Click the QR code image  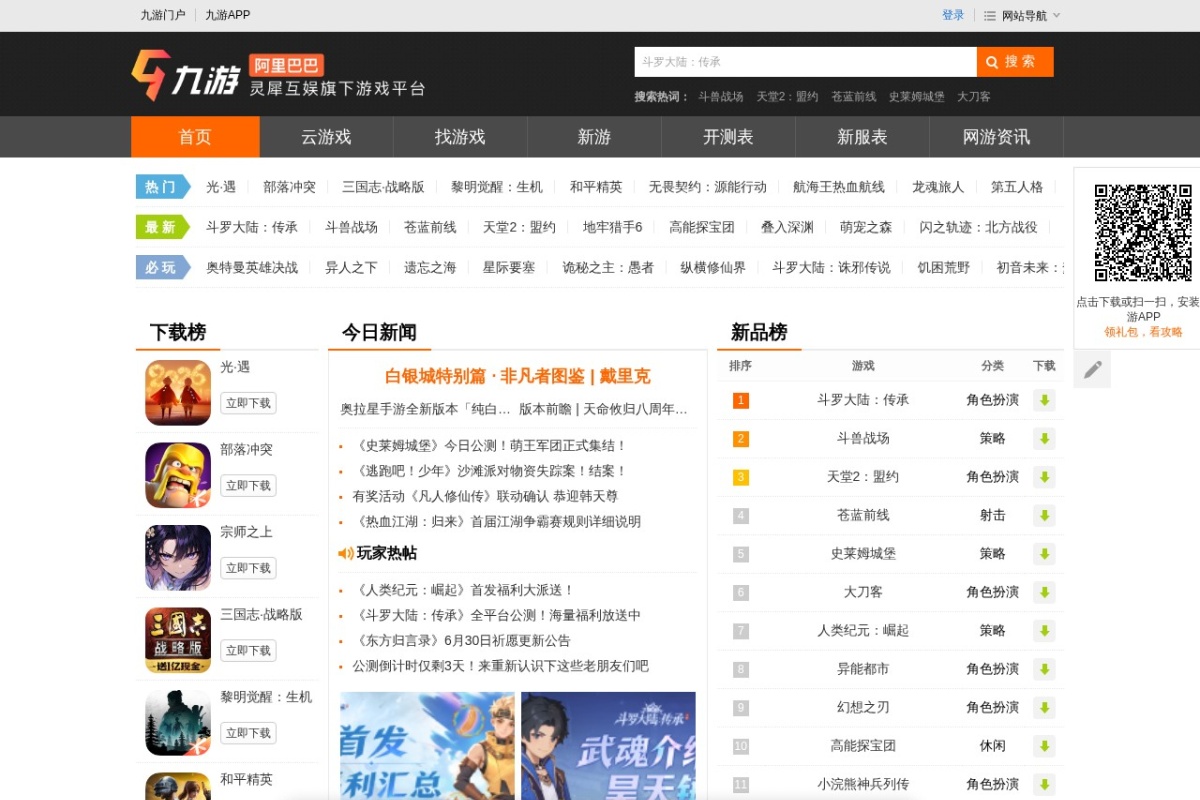coord(1143,233)
